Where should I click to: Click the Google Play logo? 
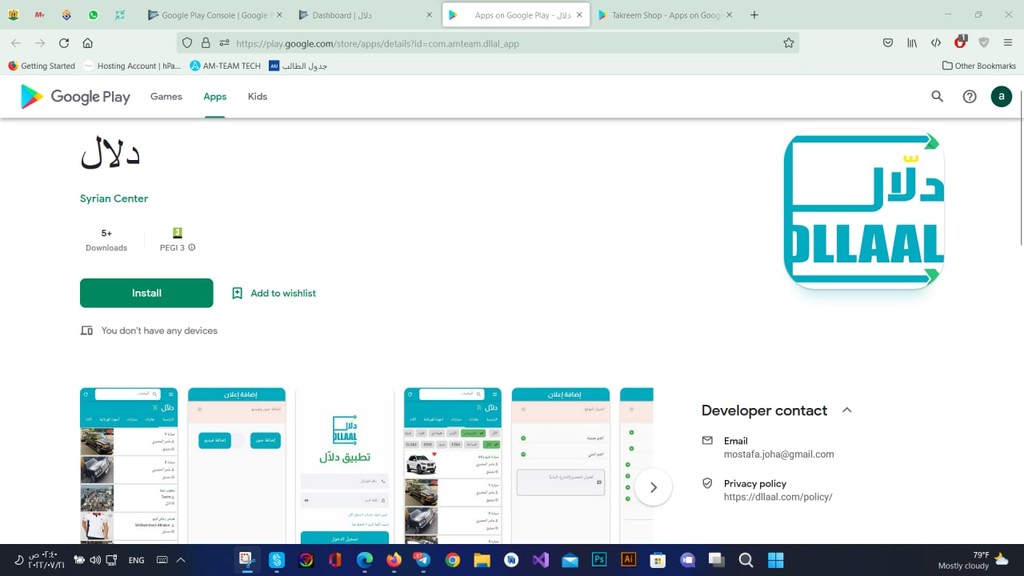[x=75, y=97]
